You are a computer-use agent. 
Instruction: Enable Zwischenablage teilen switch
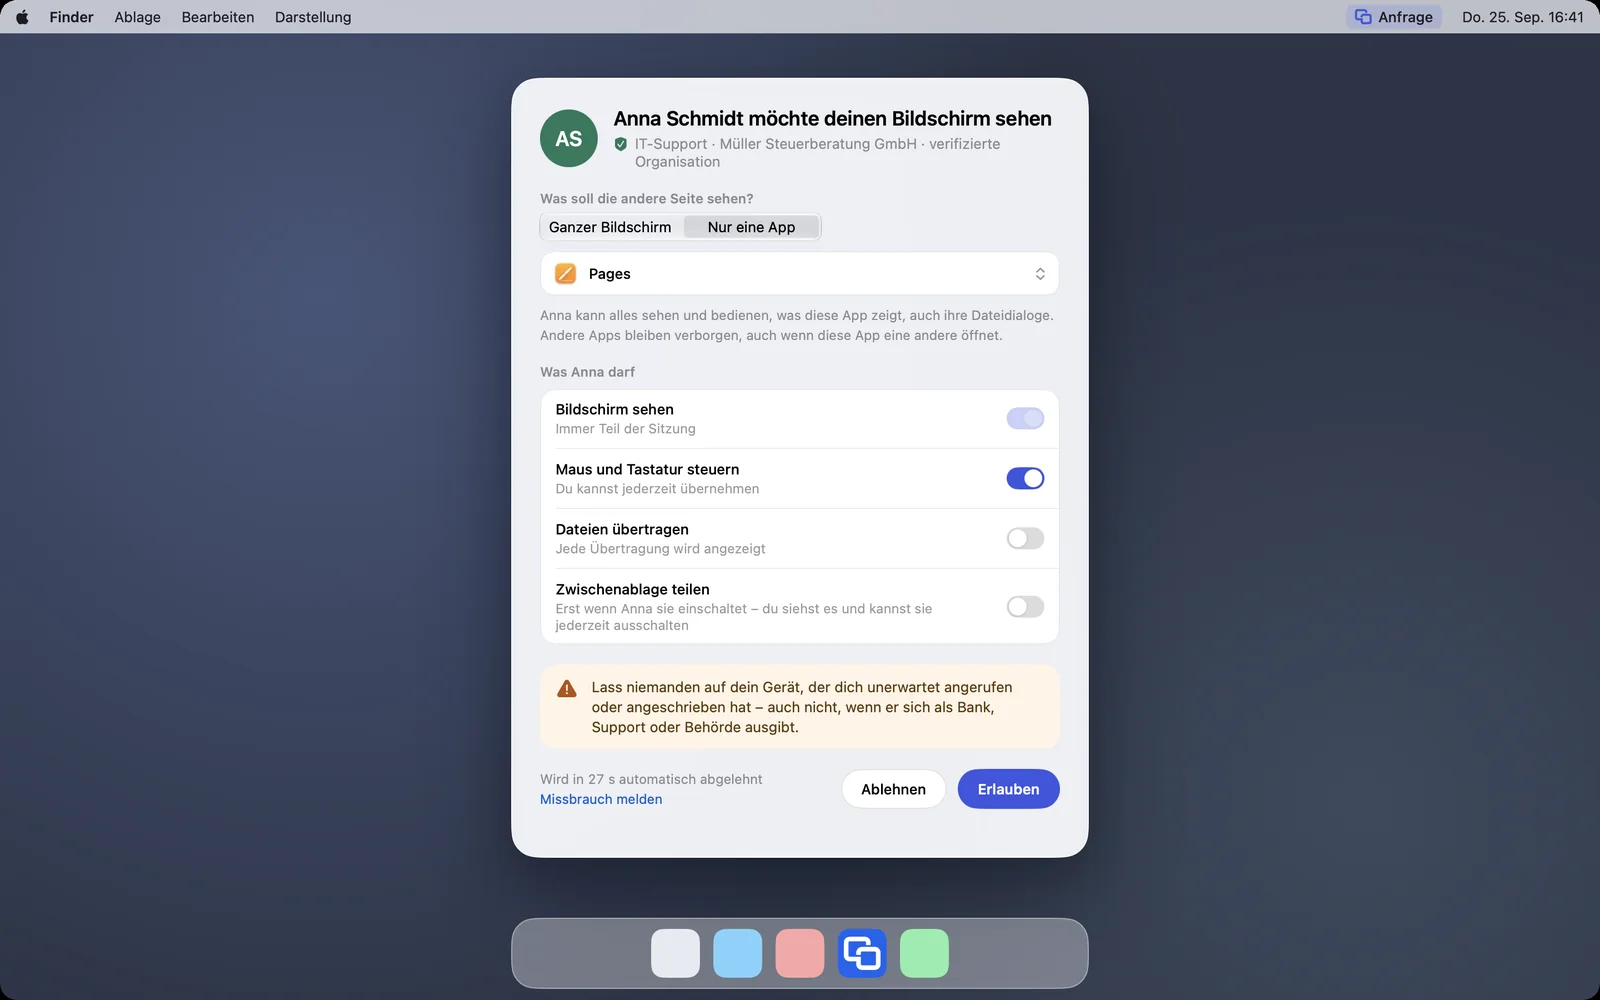click(1025, 607)
